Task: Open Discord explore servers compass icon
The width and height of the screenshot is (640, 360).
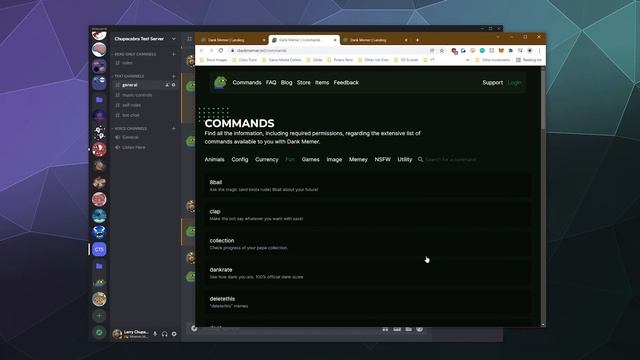Action: click(x=99, y=332)
